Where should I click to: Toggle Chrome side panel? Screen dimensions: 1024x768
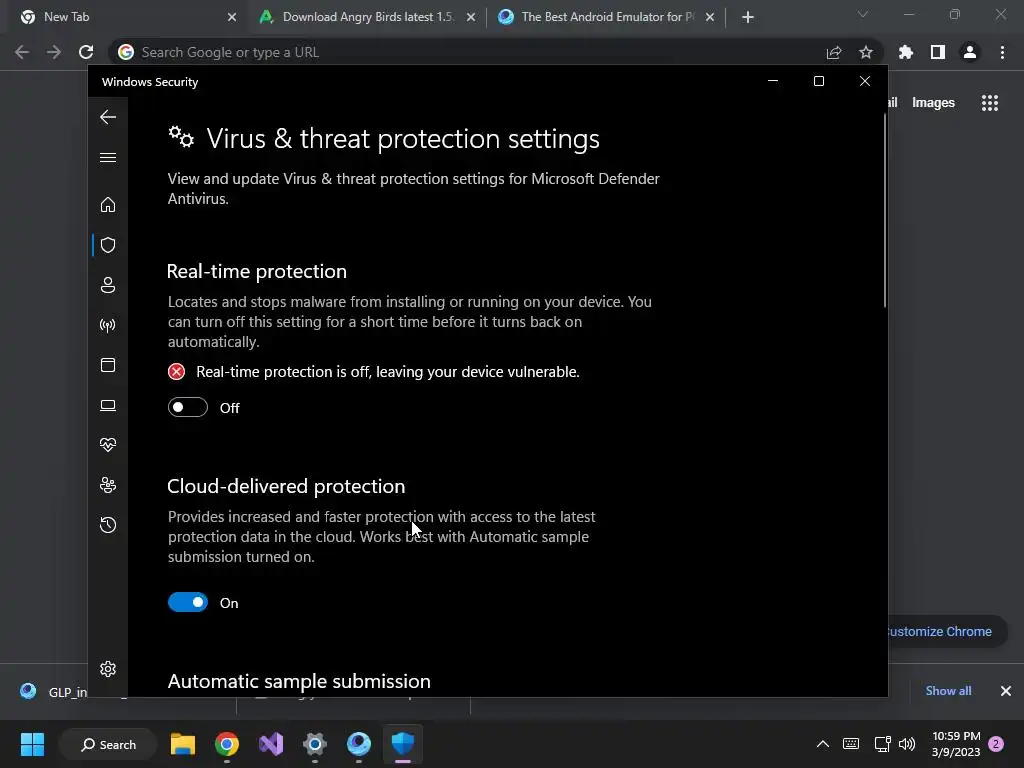938,52
